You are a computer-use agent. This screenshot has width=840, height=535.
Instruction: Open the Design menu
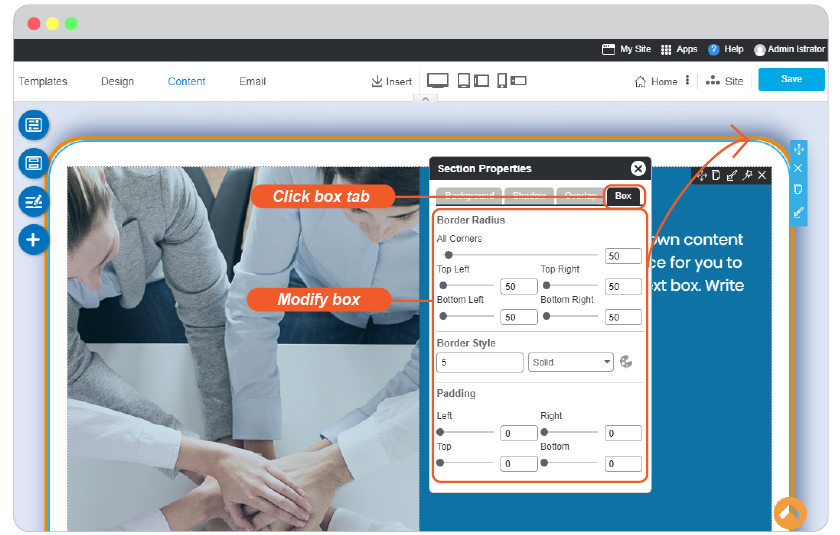coord(117,81)
